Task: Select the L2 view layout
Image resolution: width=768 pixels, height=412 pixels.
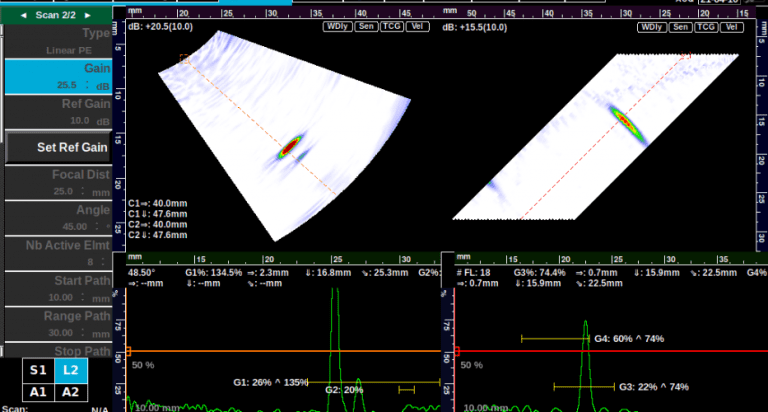Action: pos(71,369)
